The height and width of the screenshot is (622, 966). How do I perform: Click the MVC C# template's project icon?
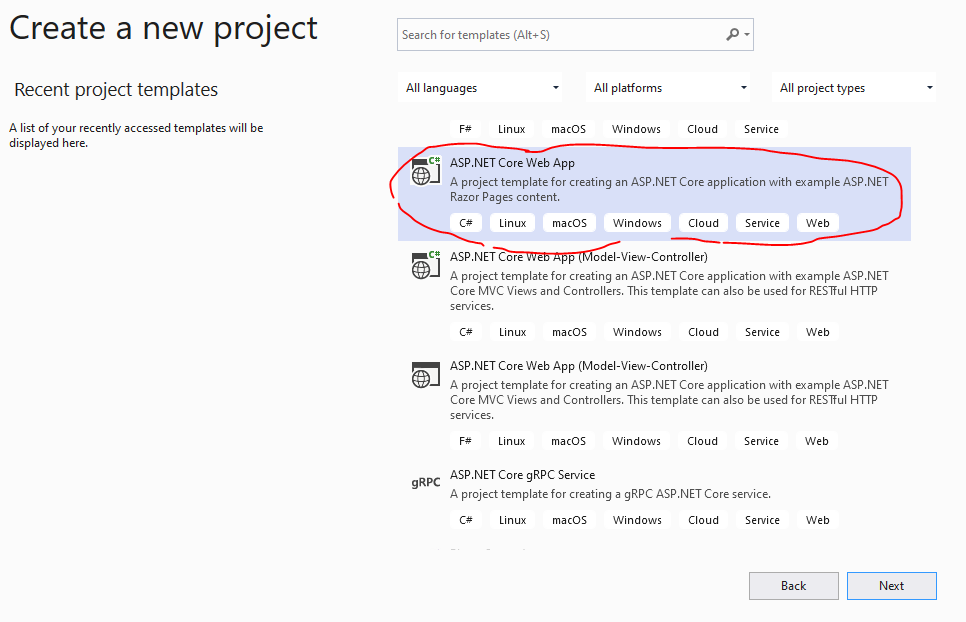(425, 265)
